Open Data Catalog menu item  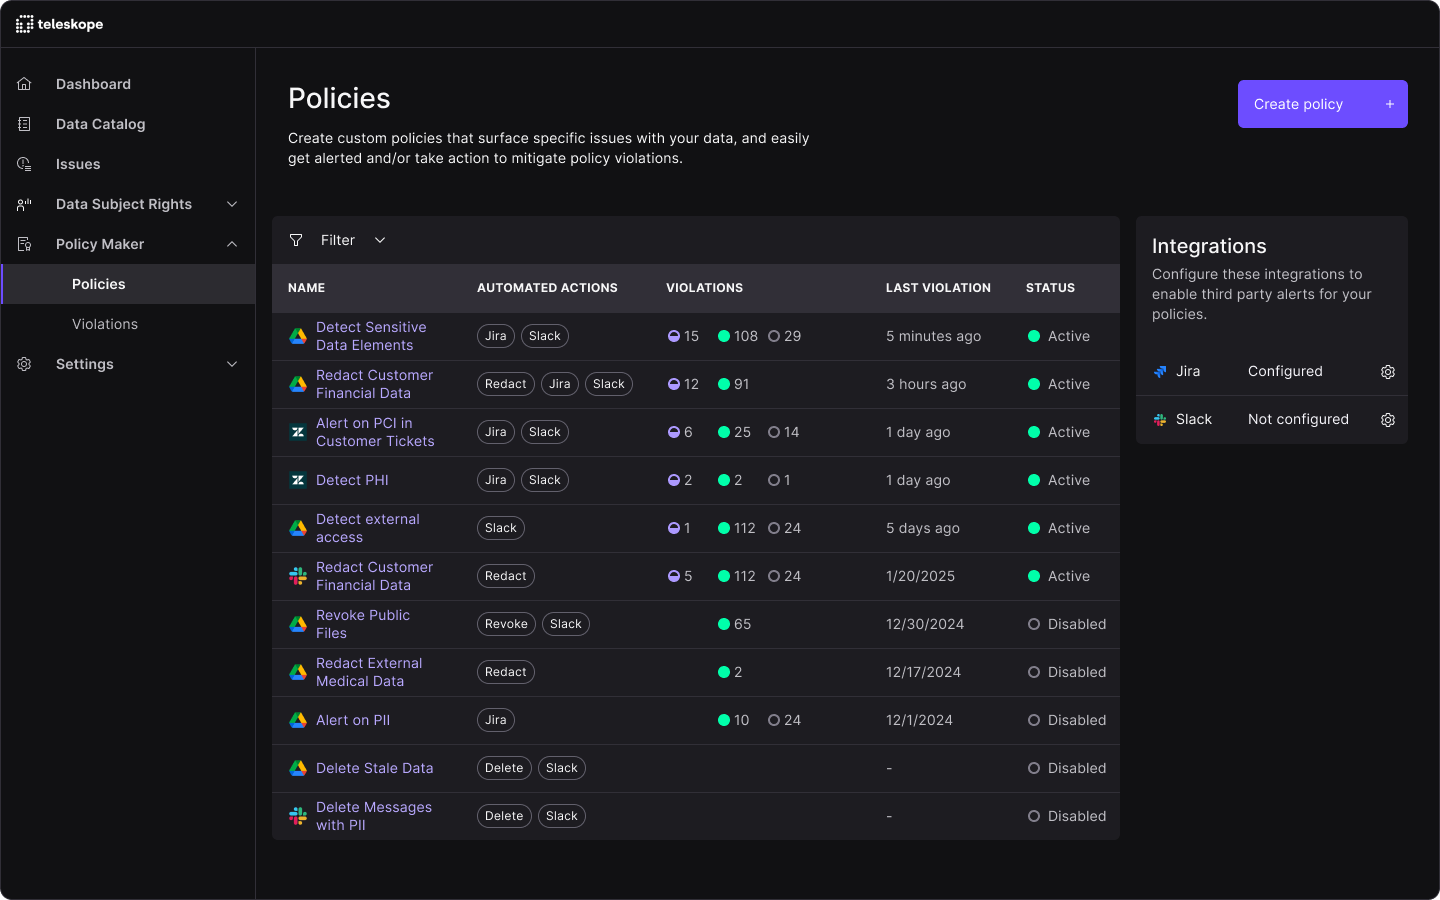(100, 124)
